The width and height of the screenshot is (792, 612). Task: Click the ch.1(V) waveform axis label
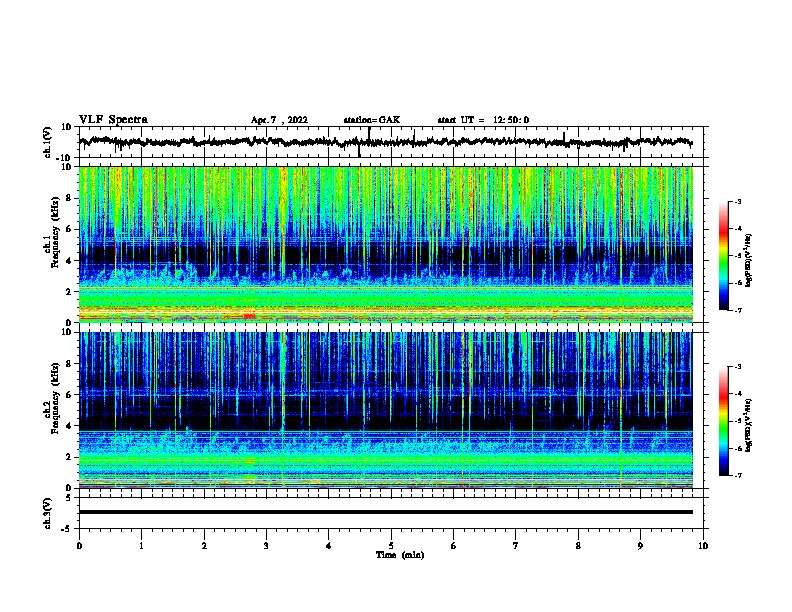(x=48, y=142)
